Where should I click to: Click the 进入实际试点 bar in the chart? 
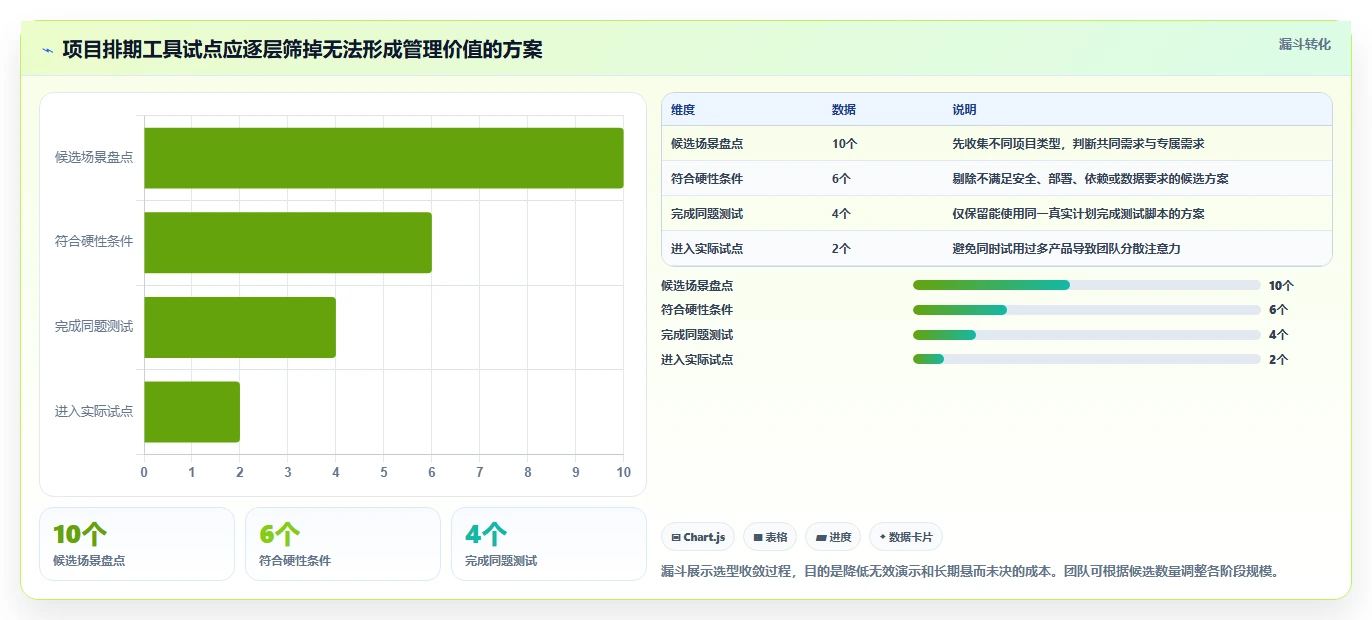point(192,412)
